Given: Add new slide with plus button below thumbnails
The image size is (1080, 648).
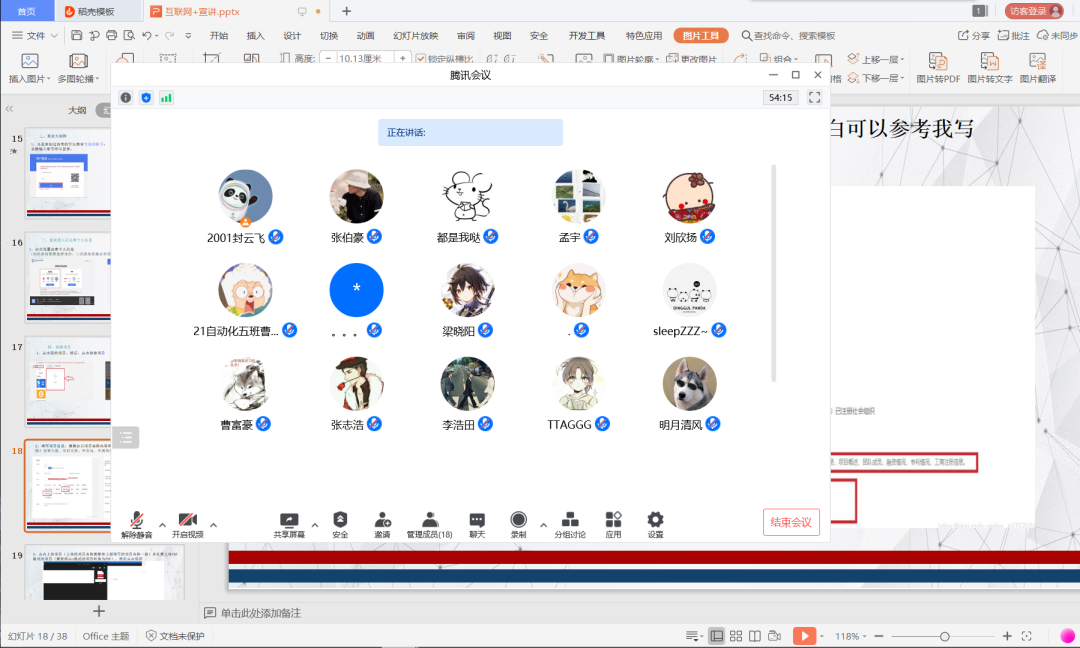Looking at the screenshot, I should 99,611.
